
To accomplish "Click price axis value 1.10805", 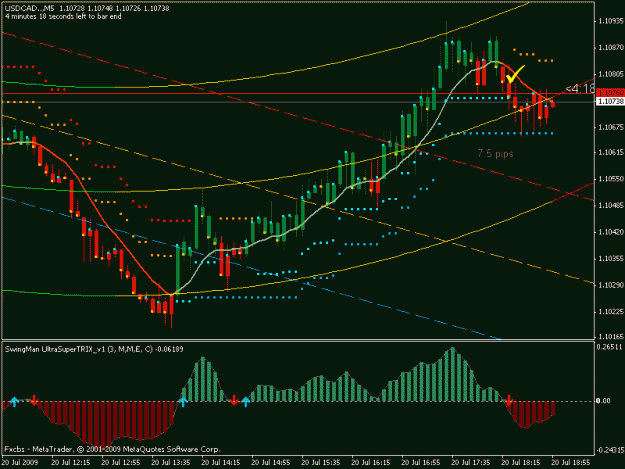I will pyautogui.click(x=611, y=74).
